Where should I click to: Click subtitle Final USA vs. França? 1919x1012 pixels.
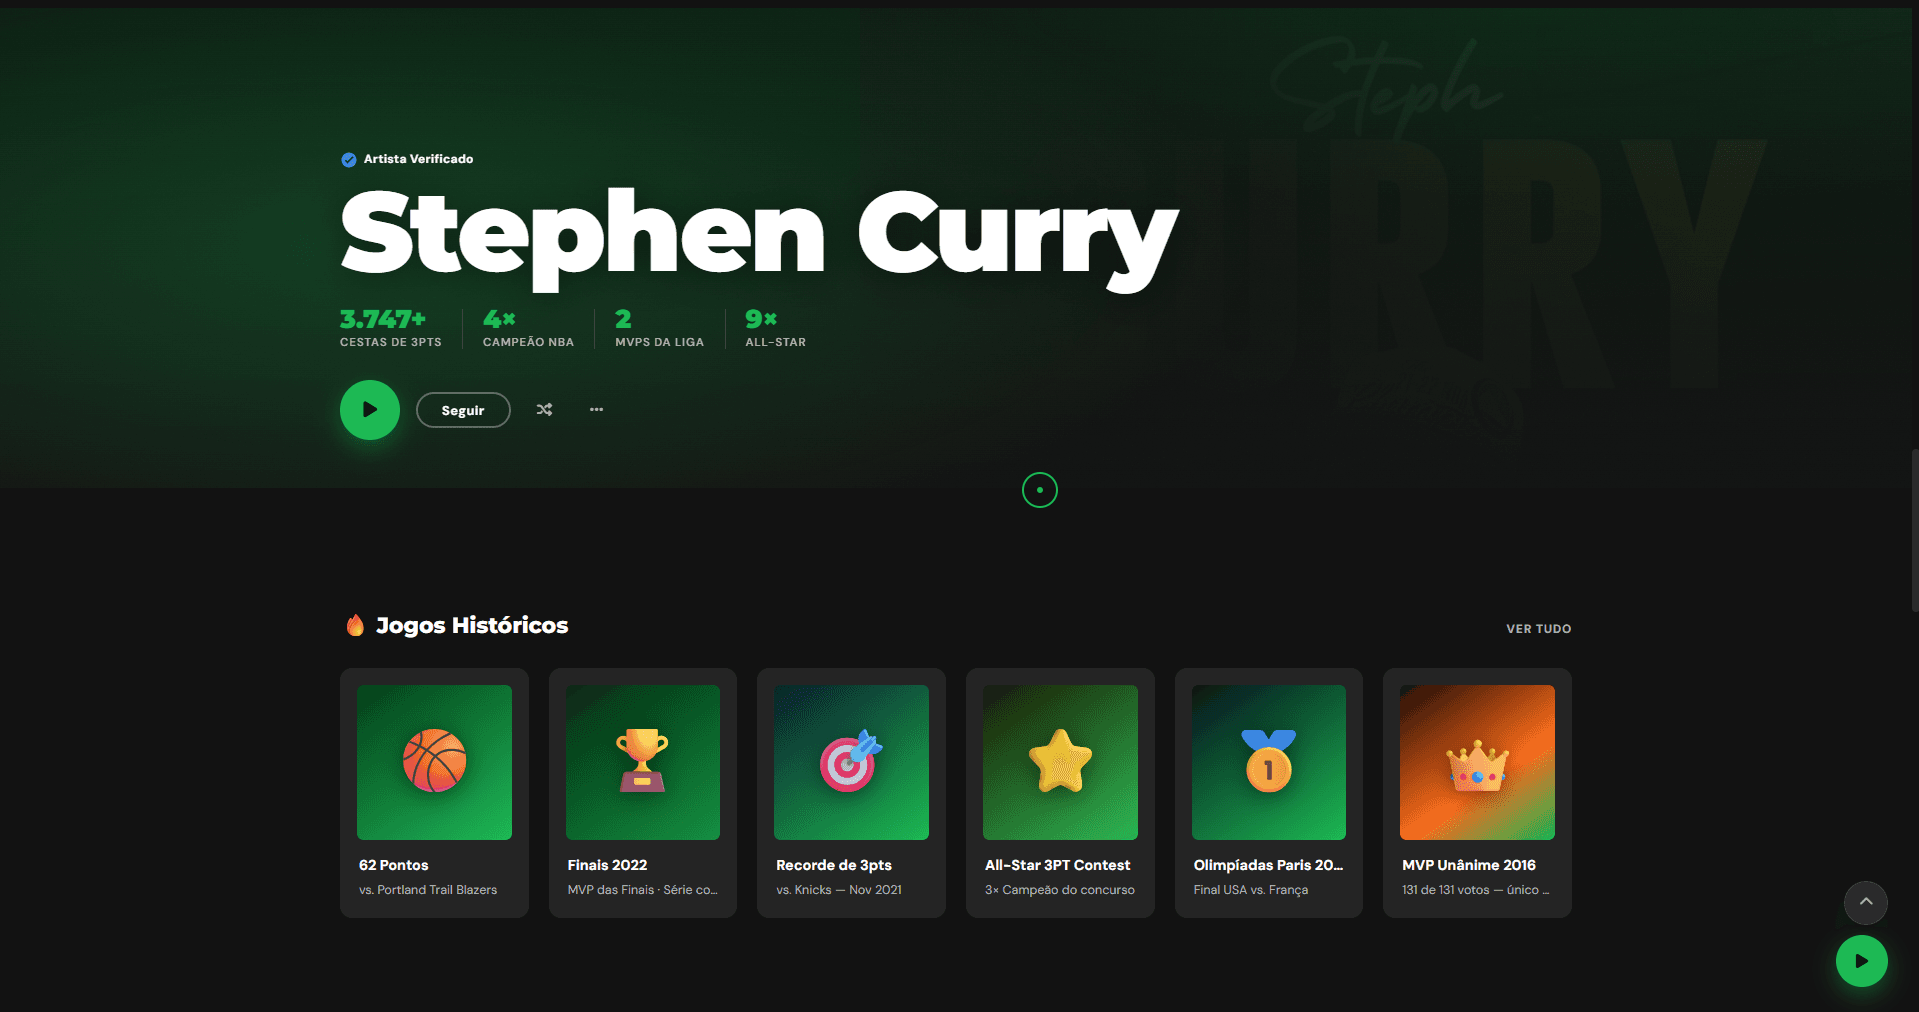point(1251,890)
